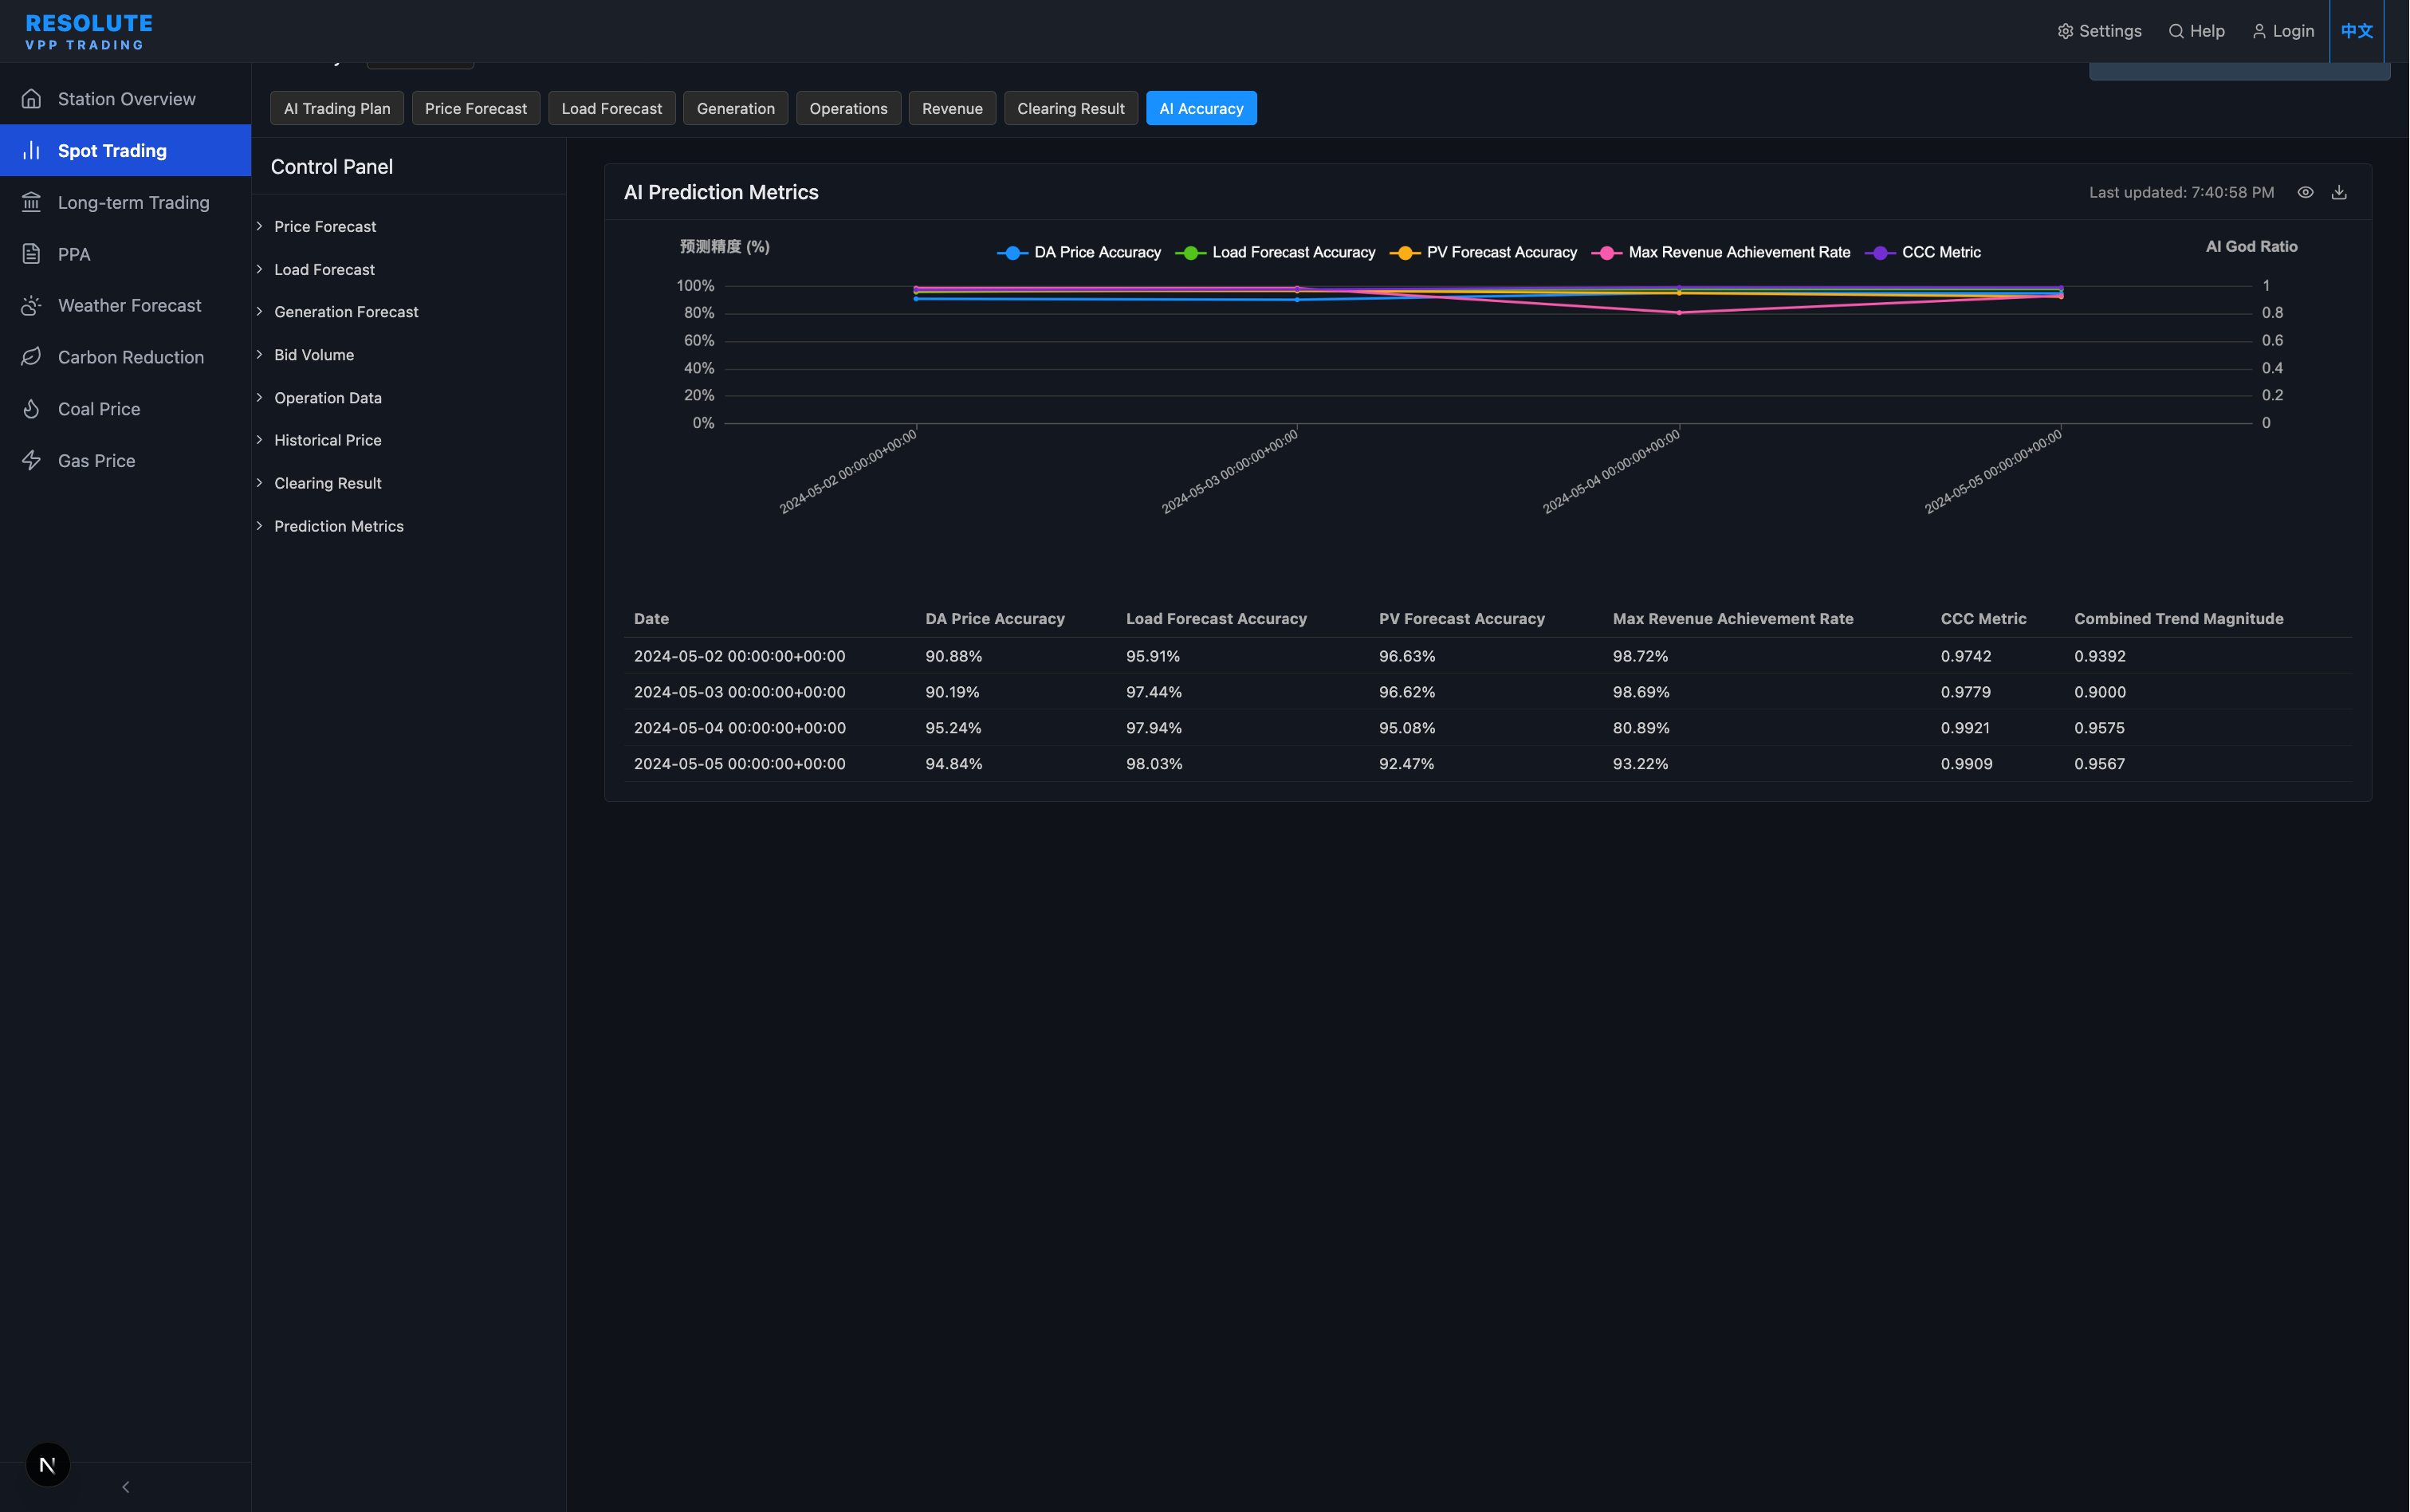Toggle Load Forecast Accuracy legend series
This screenshot has width=2410, height=1512.
pyautogui.click(x=1275, y=252)
